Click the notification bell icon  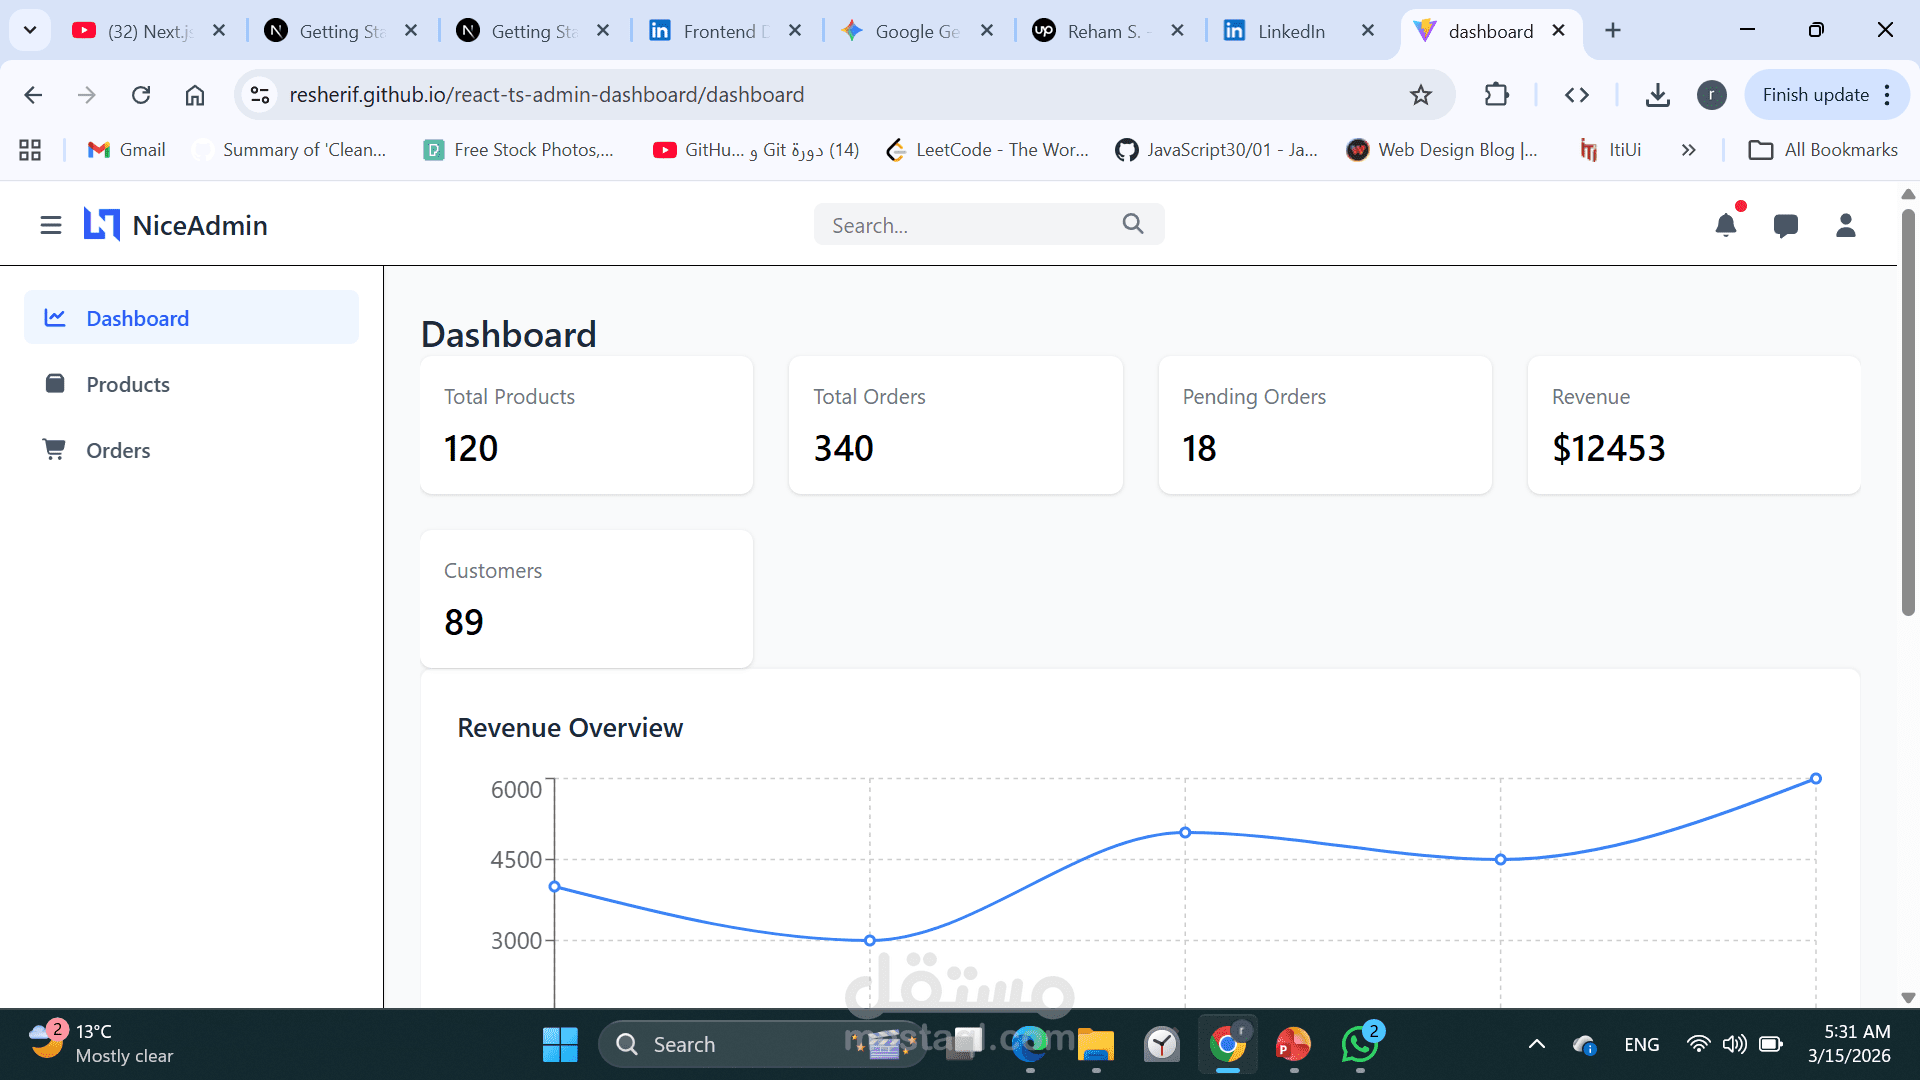(x=1726, y=225)
